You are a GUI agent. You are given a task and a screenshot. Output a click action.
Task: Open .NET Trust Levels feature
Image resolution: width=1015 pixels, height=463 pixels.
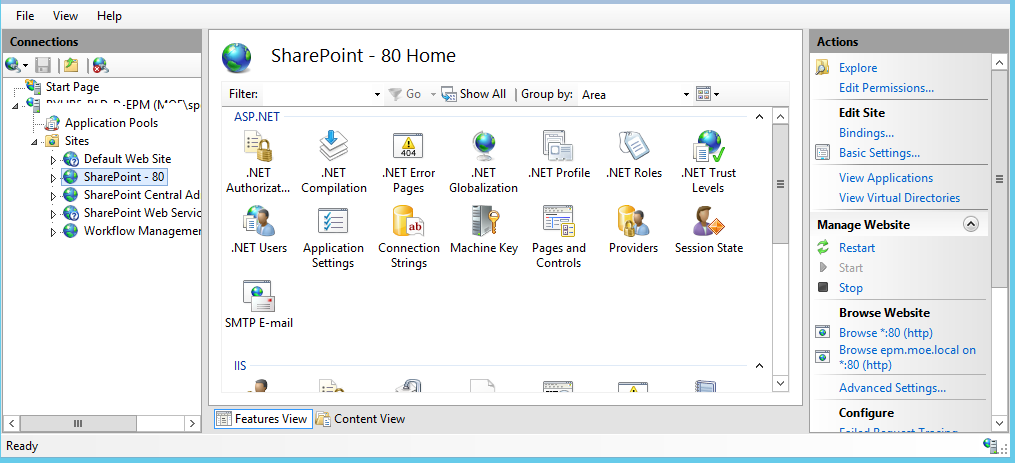[x=709, y=146]
